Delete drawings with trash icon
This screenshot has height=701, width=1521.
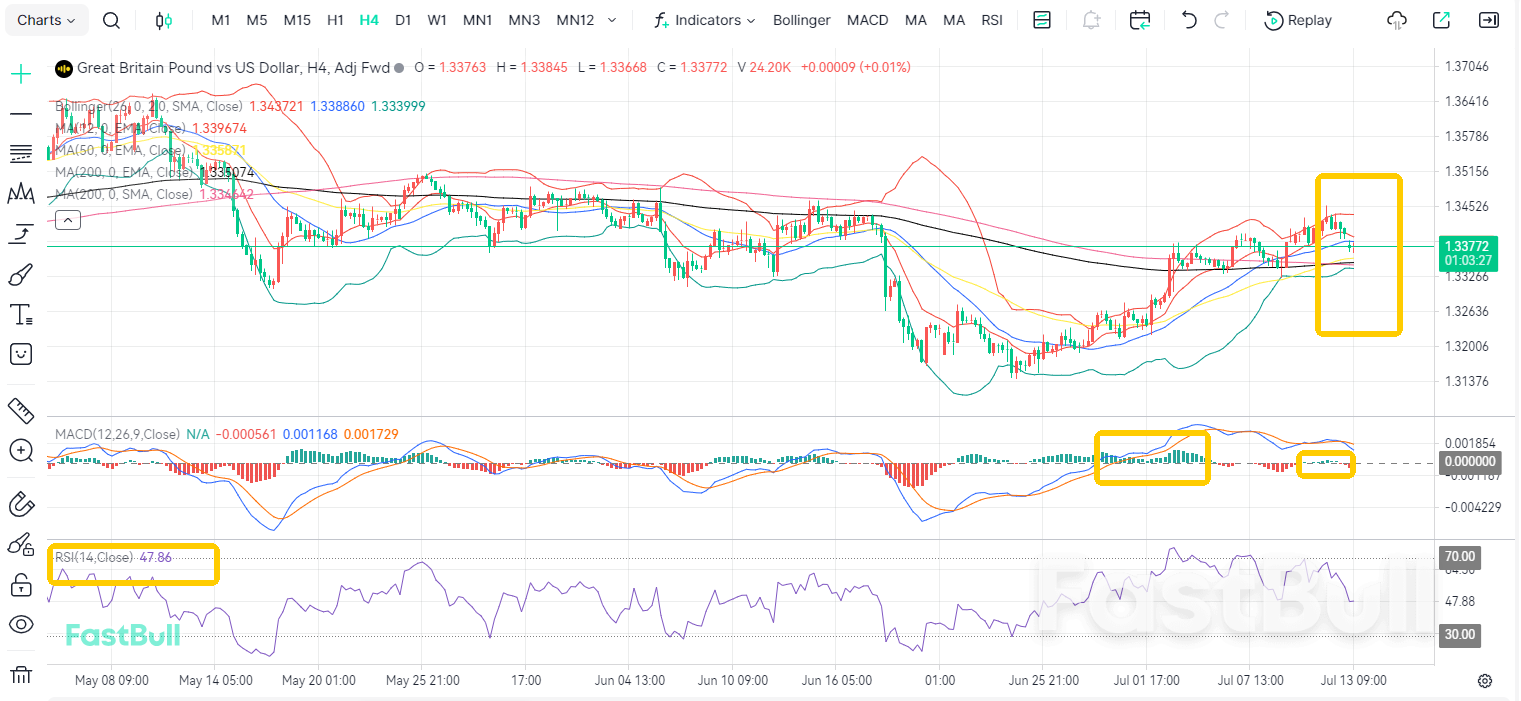(x=21, y=675)
